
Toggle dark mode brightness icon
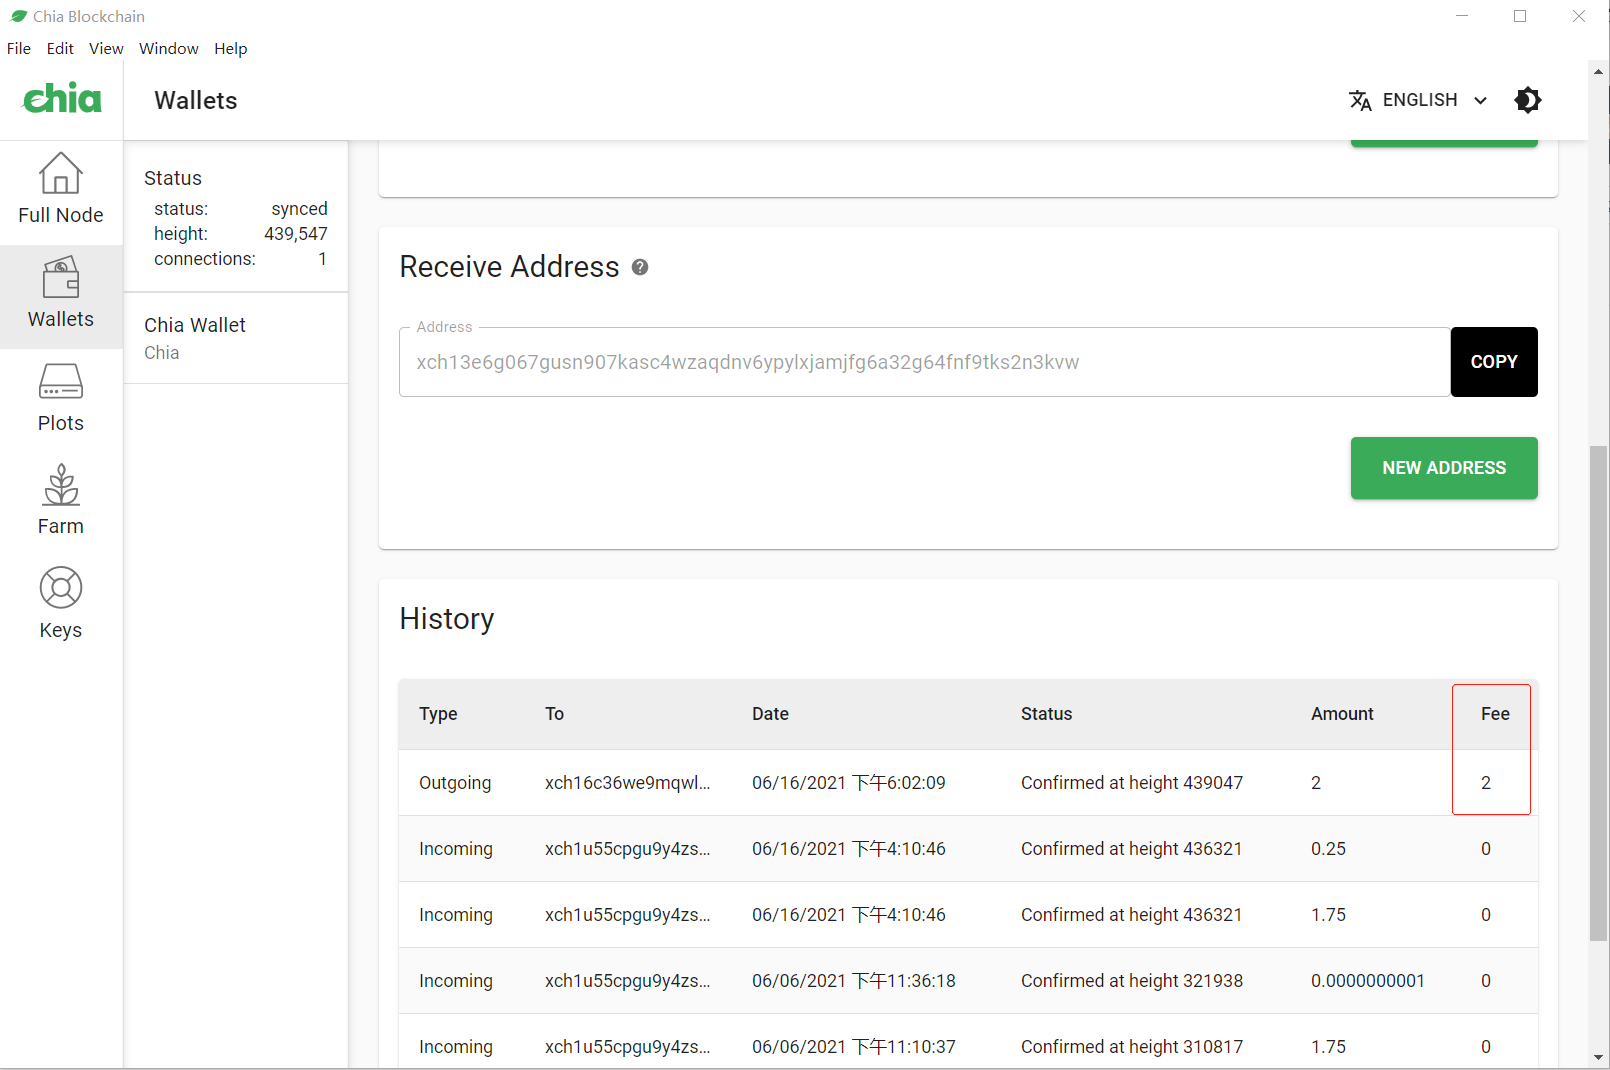(1527, 100)
